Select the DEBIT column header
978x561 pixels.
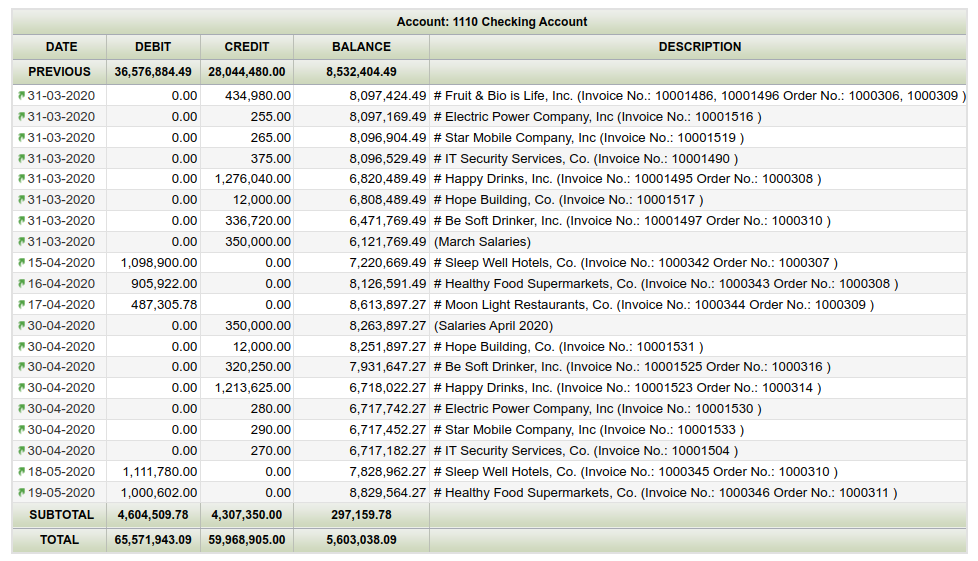[153, 47]
